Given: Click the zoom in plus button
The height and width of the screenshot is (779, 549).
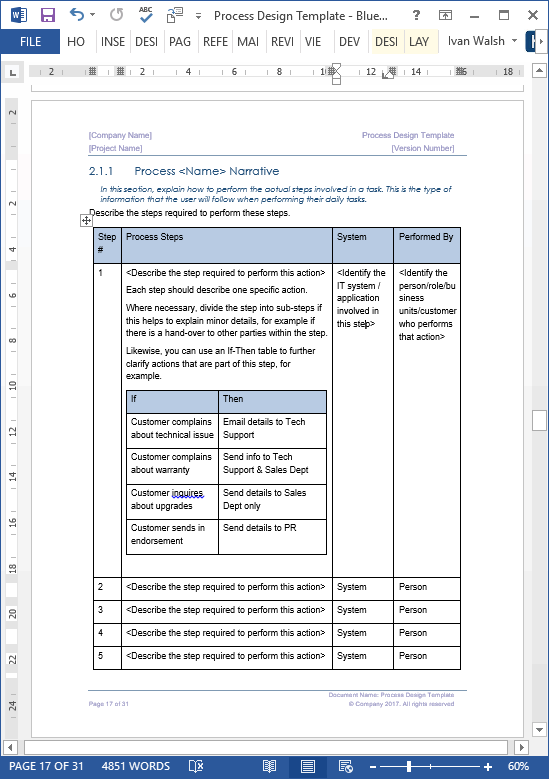Looking at the screenshot, I should click(488, 767).
